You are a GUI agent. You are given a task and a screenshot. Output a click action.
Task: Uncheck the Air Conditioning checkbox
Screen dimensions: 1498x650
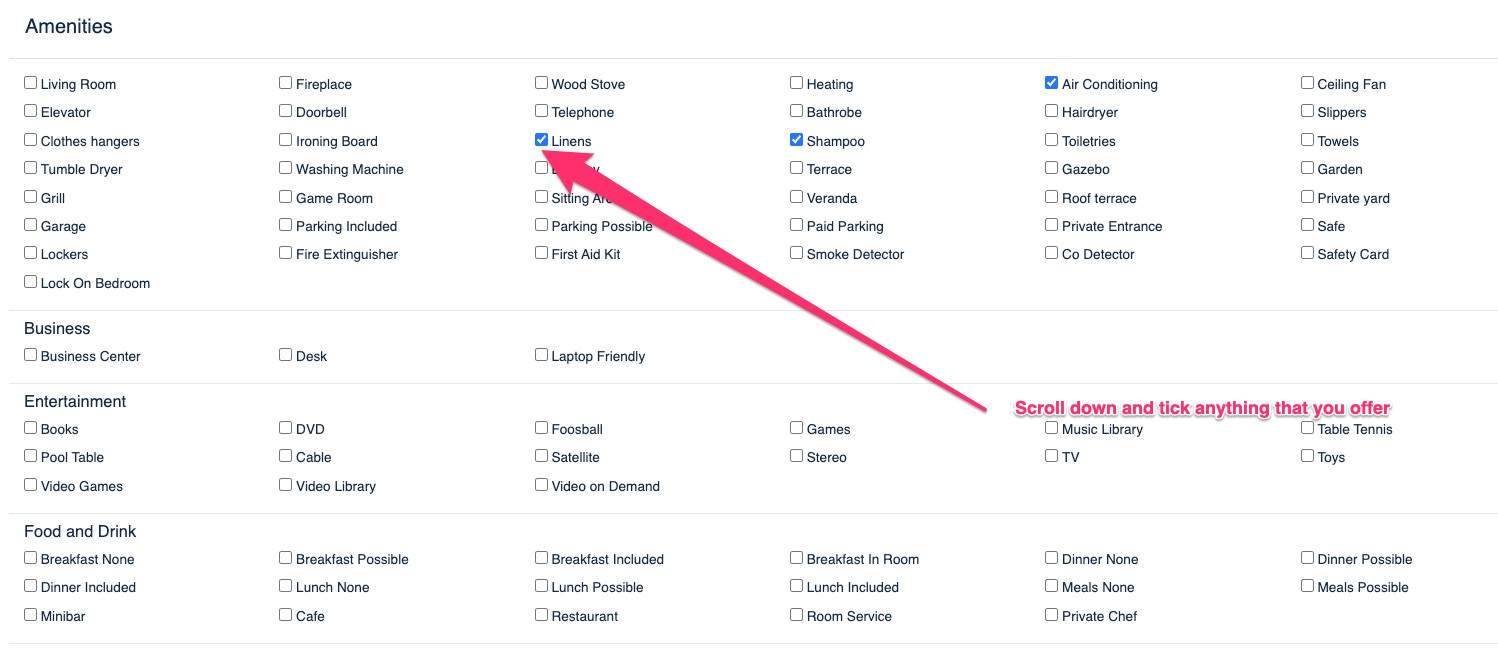point(1051,83)
